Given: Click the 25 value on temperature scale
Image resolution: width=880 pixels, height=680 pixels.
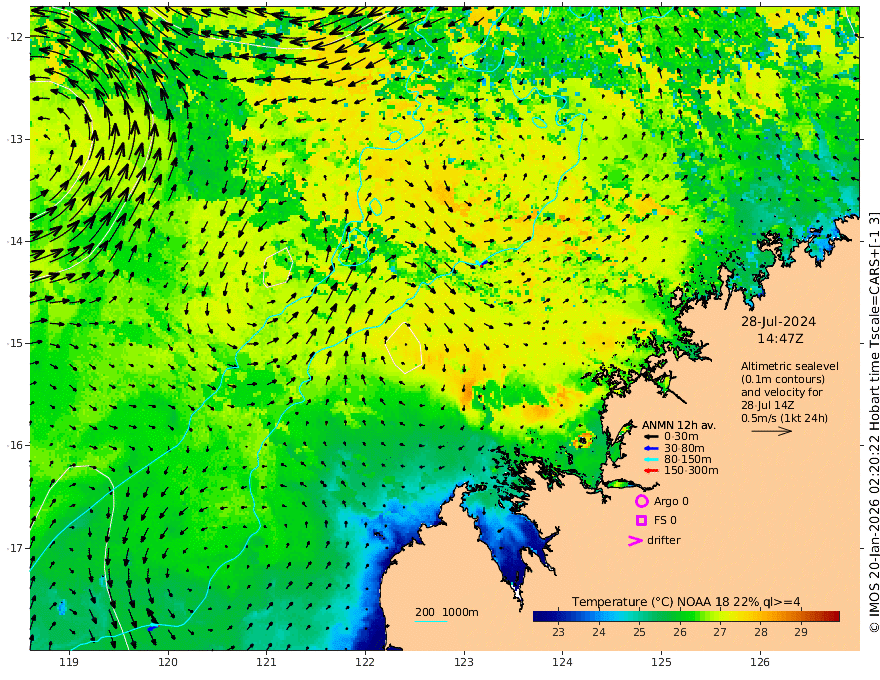Looking at the screenshot, I should (x=639, y=632).
